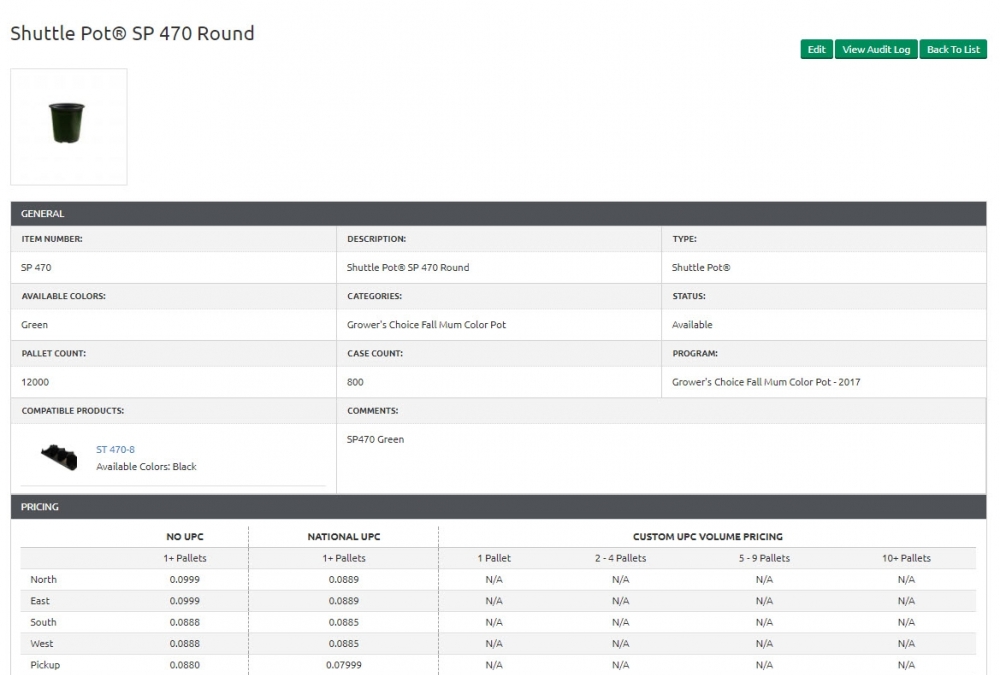Click South's N/A under 5 - 9 Pallets
This screenshot has height=675, width=1000.
point(765,622)
